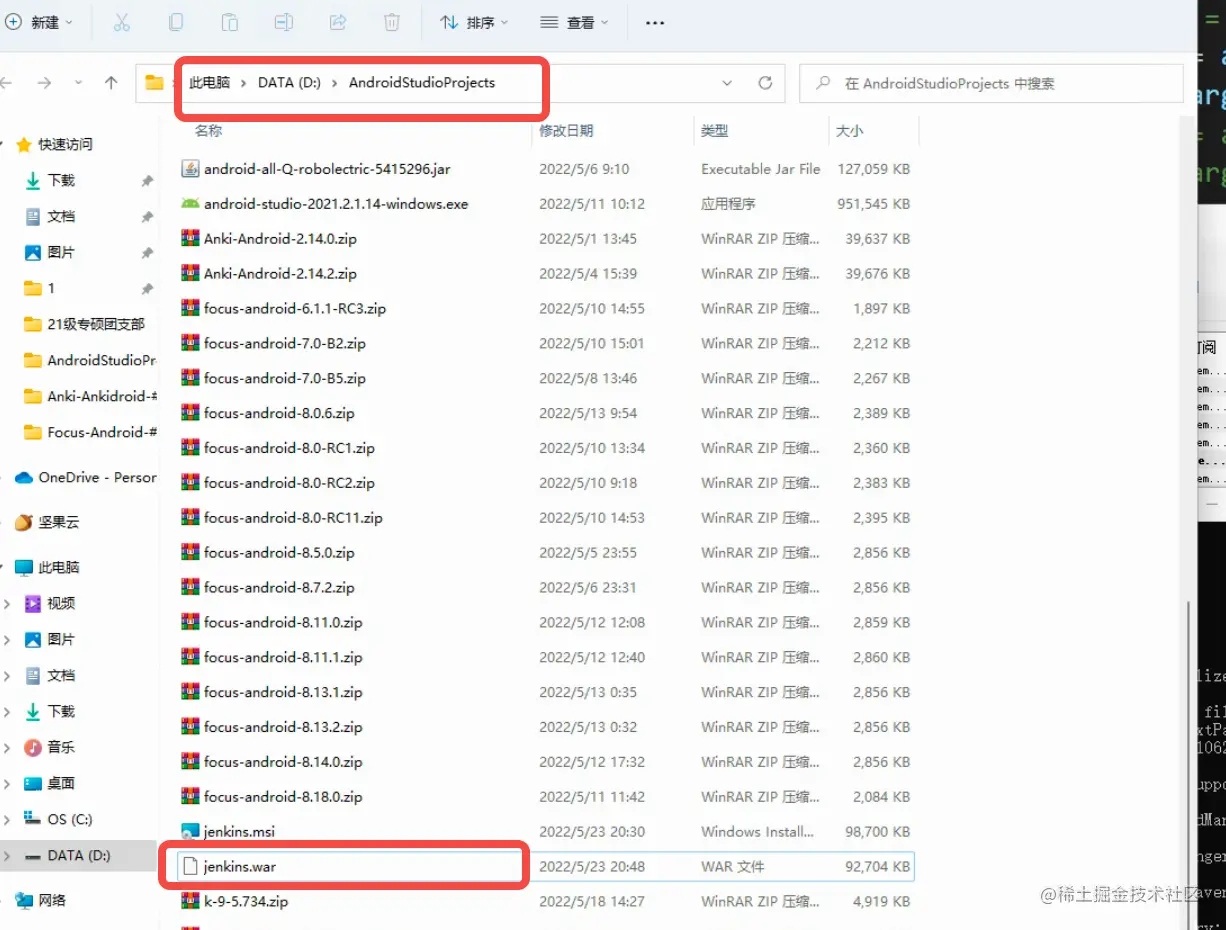This screenshot has height=930, width=1226.
Task: Click the Anki-Android-2.14.2.zip archive icon
Action: click(190, 274)
